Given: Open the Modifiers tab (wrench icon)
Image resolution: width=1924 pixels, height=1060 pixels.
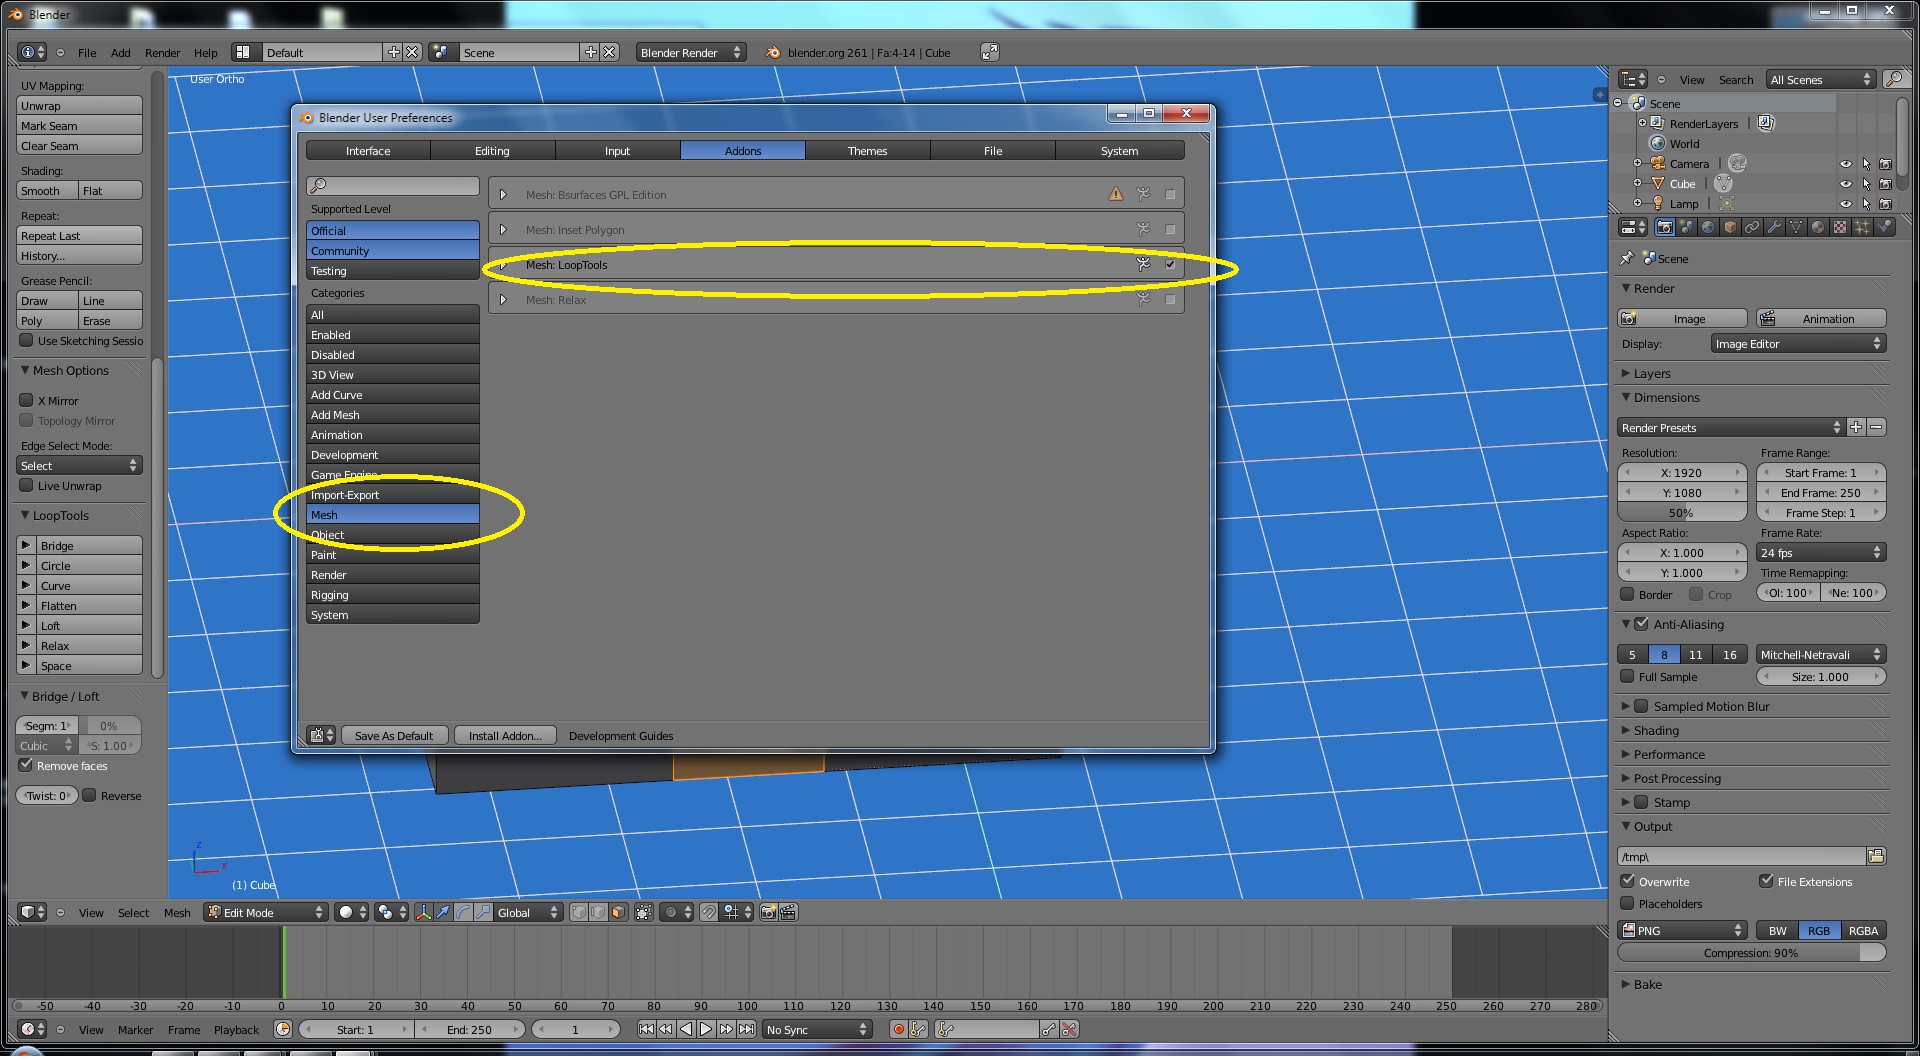Looking at the screenshot, I should pos(1774,228).
